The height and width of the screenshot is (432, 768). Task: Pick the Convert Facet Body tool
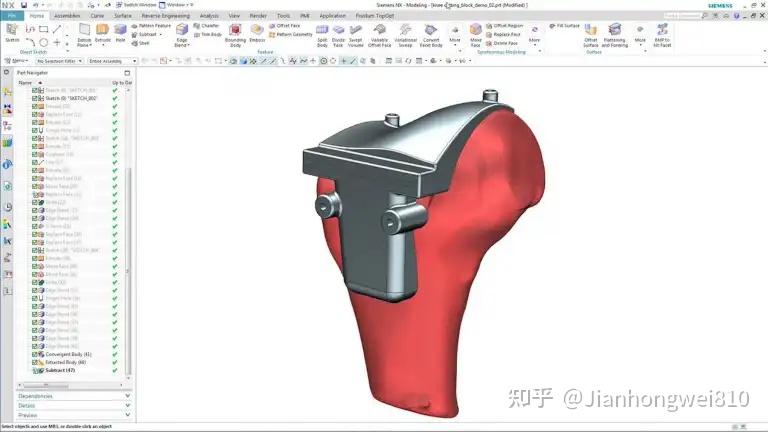pos(431,35)
